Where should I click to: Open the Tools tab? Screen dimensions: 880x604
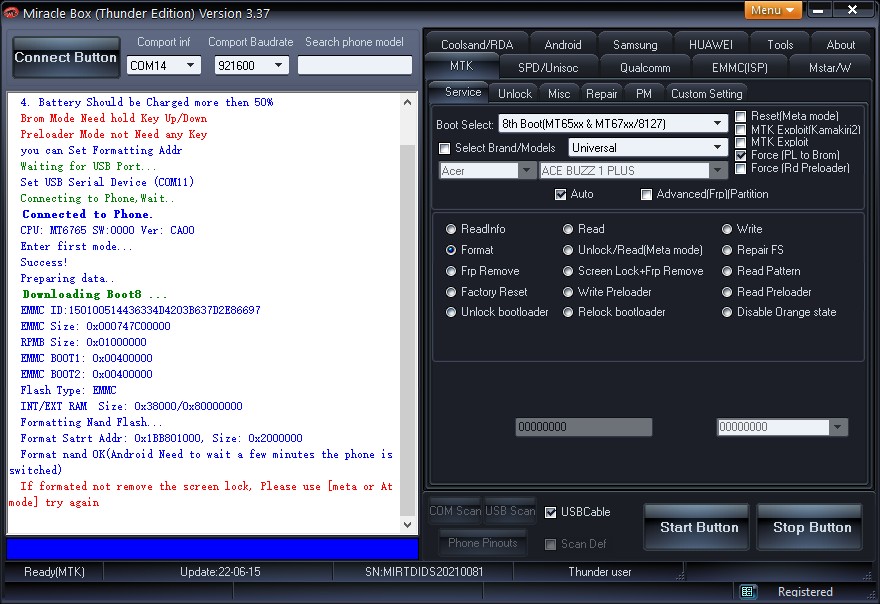(x=780, y=44)
